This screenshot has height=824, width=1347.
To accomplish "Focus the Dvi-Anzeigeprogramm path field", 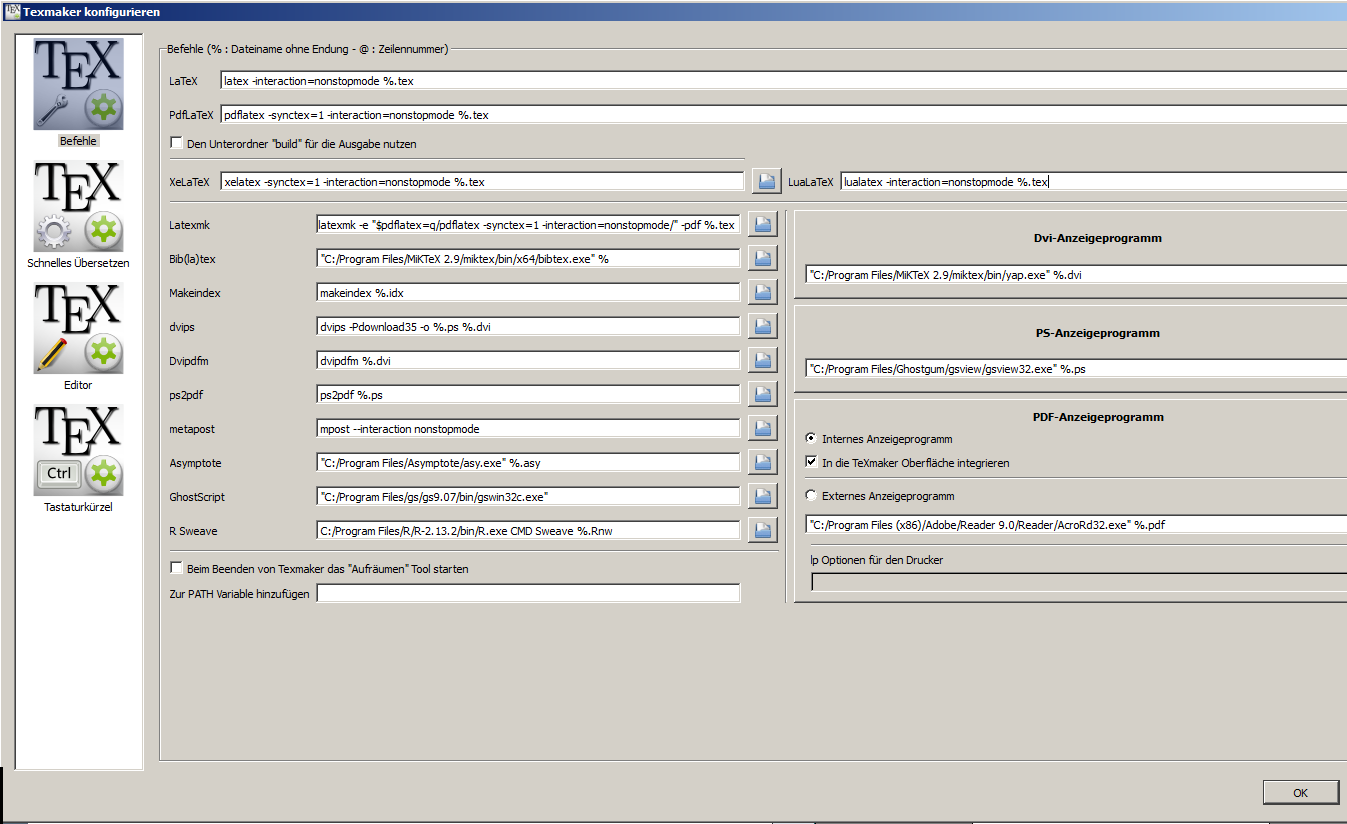I will 1075,275.
